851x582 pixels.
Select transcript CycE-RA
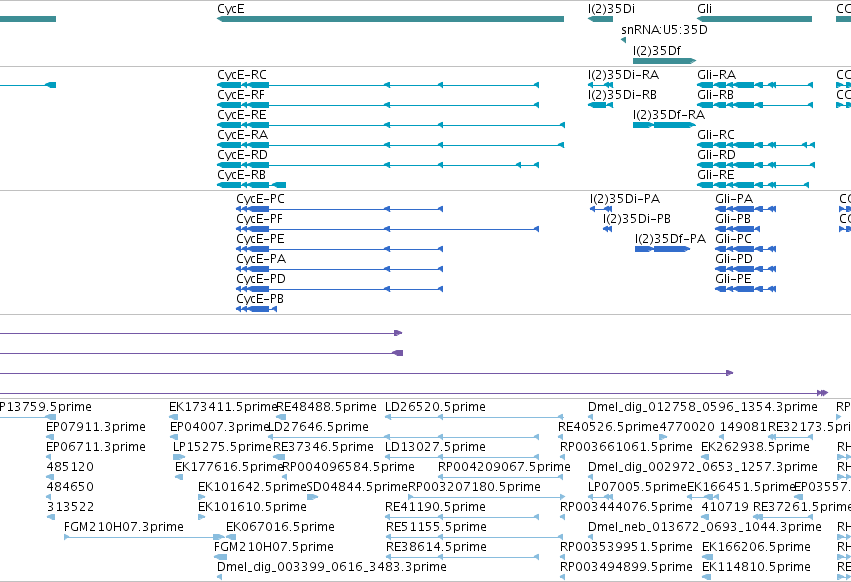click(x=391, y=145)
